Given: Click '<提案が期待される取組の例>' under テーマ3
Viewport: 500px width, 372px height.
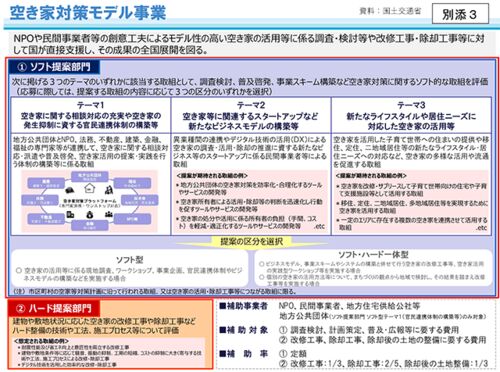Looking at the screenshot, I should click(x=371, y=175).
